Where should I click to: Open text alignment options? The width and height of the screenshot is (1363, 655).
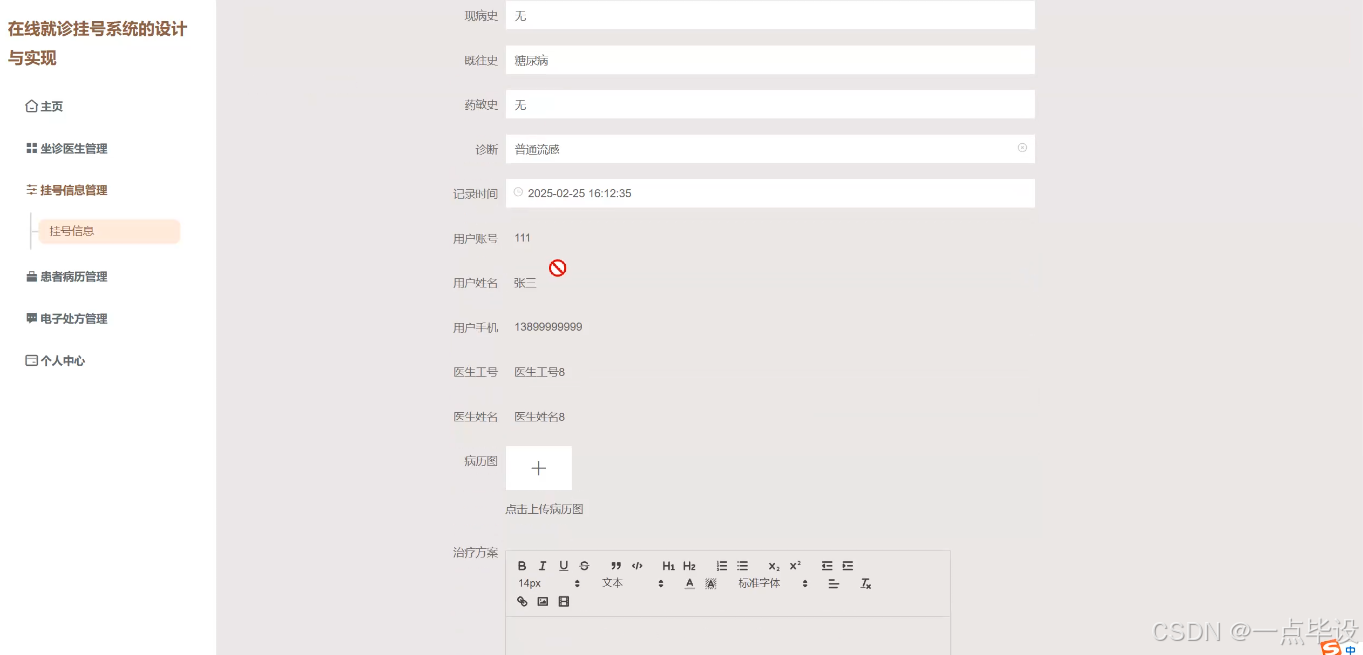[x=834, y=584]
